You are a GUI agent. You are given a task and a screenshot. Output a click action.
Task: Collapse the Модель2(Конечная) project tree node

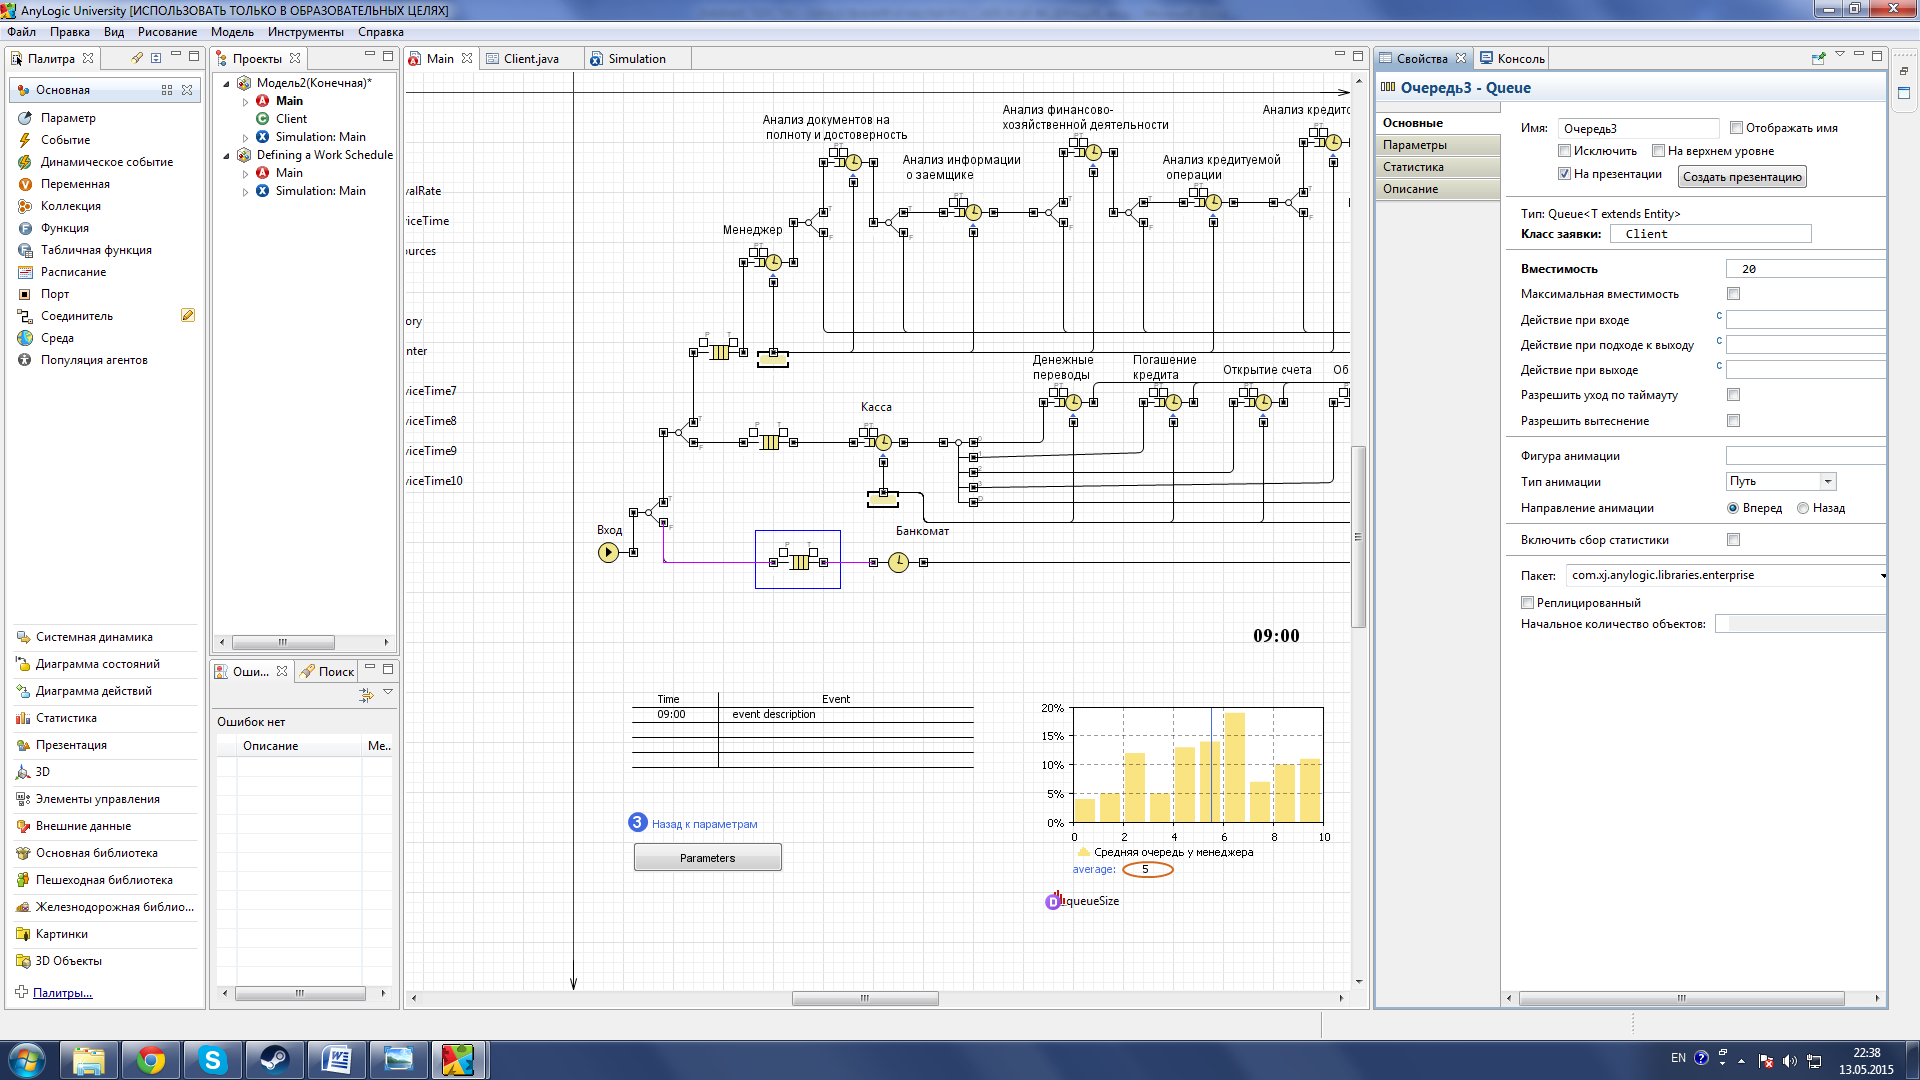click(227, 84)
